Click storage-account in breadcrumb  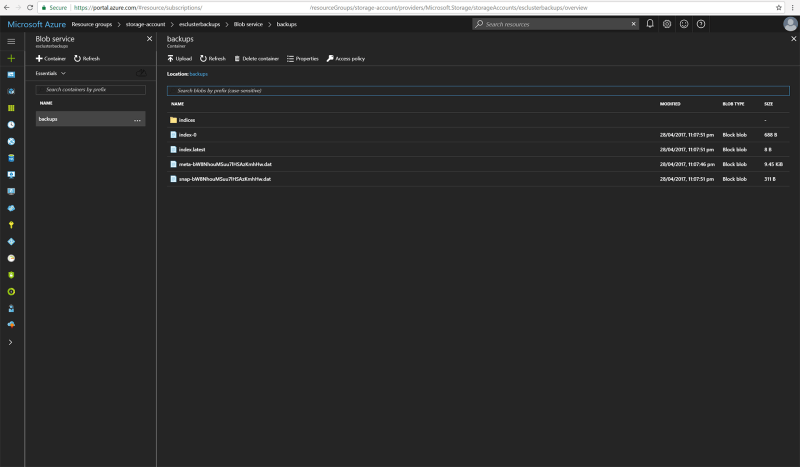(145, 24)
